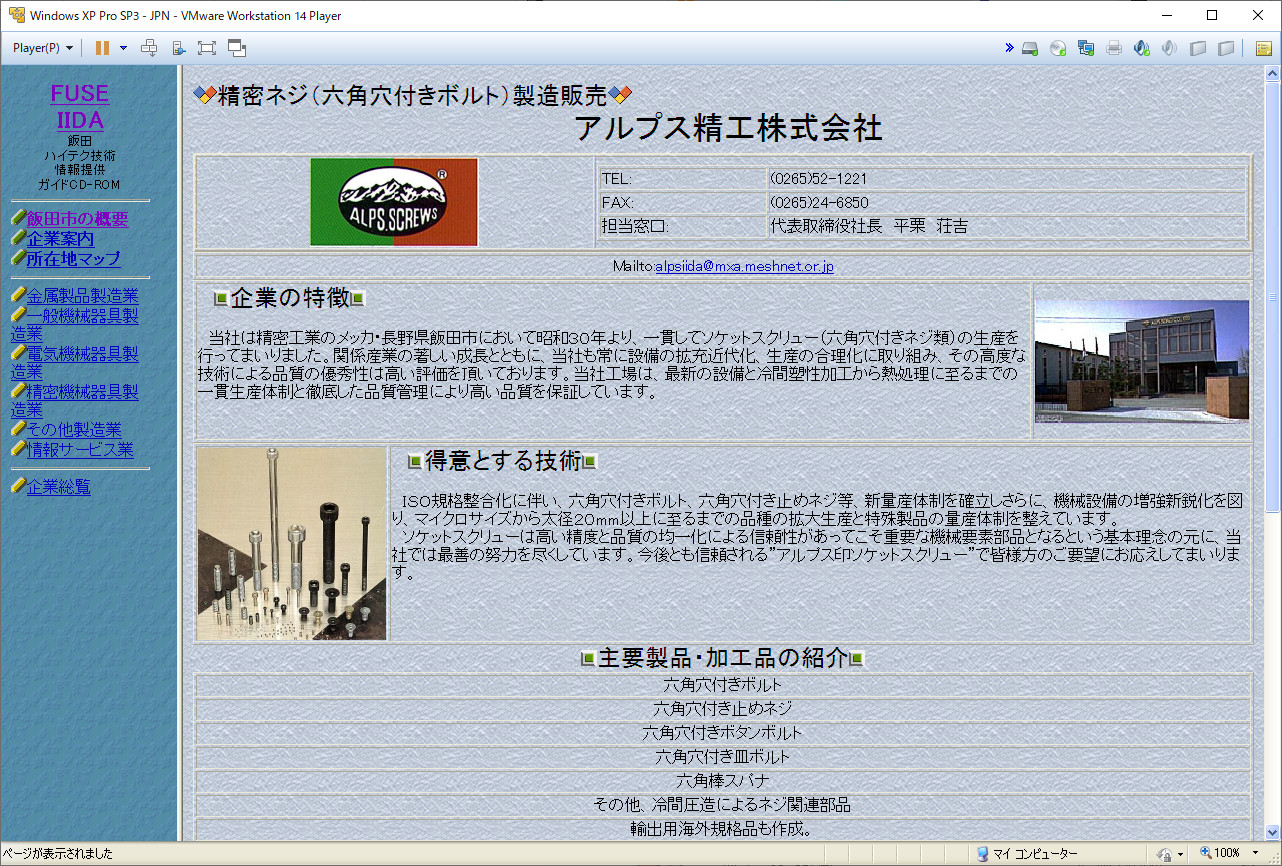Screen dimensions: 1282x866
Task: Click the マイ コンピューター security zone in the status bar
Action: pos(1027,854)
